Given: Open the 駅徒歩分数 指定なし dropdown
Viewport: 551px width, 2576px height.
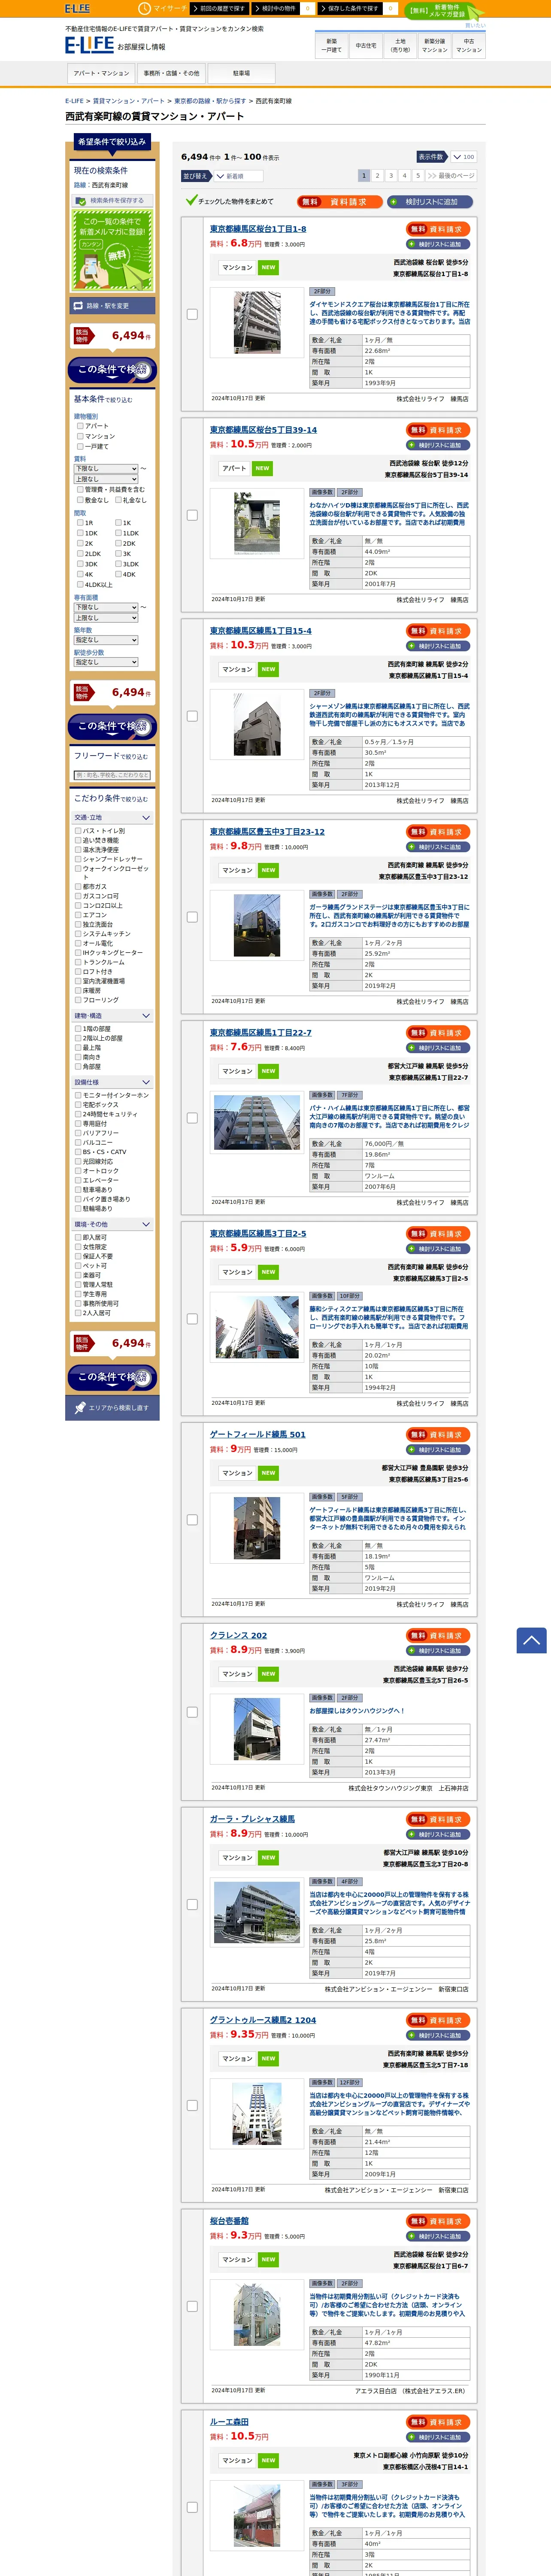Looking at the screenshot, I should click(106, 662).
